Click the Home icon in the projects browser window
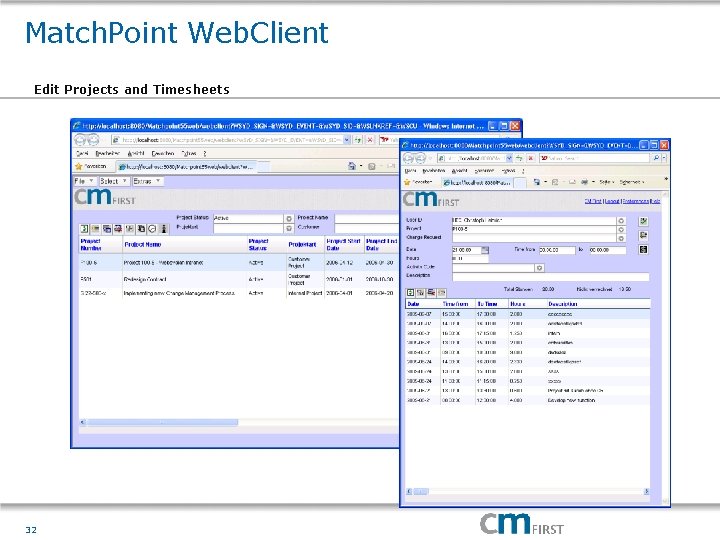This screenshot has height=540, width=720. coord(352,166)
